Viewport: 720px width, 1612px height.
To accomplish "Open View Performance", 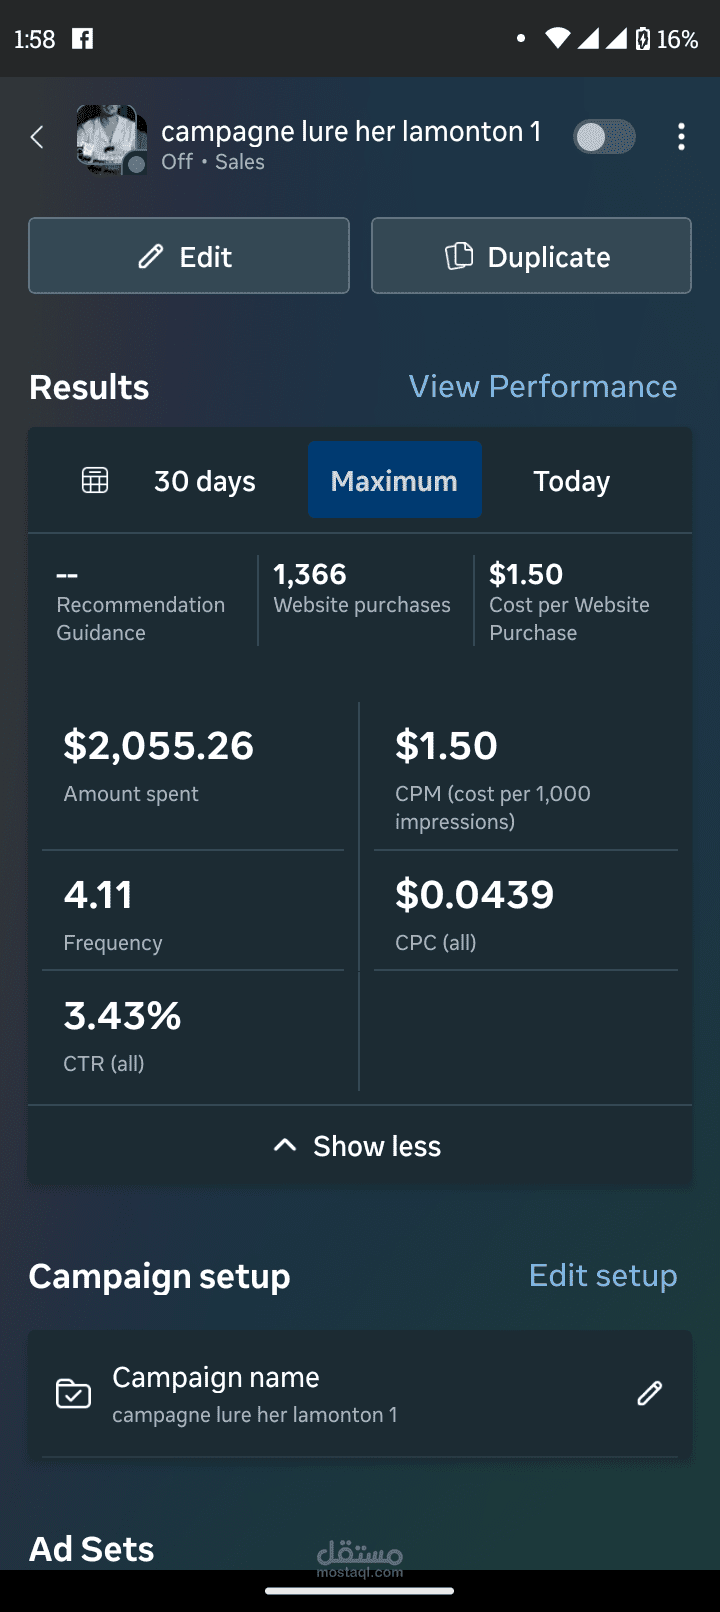I will (543, 386).
